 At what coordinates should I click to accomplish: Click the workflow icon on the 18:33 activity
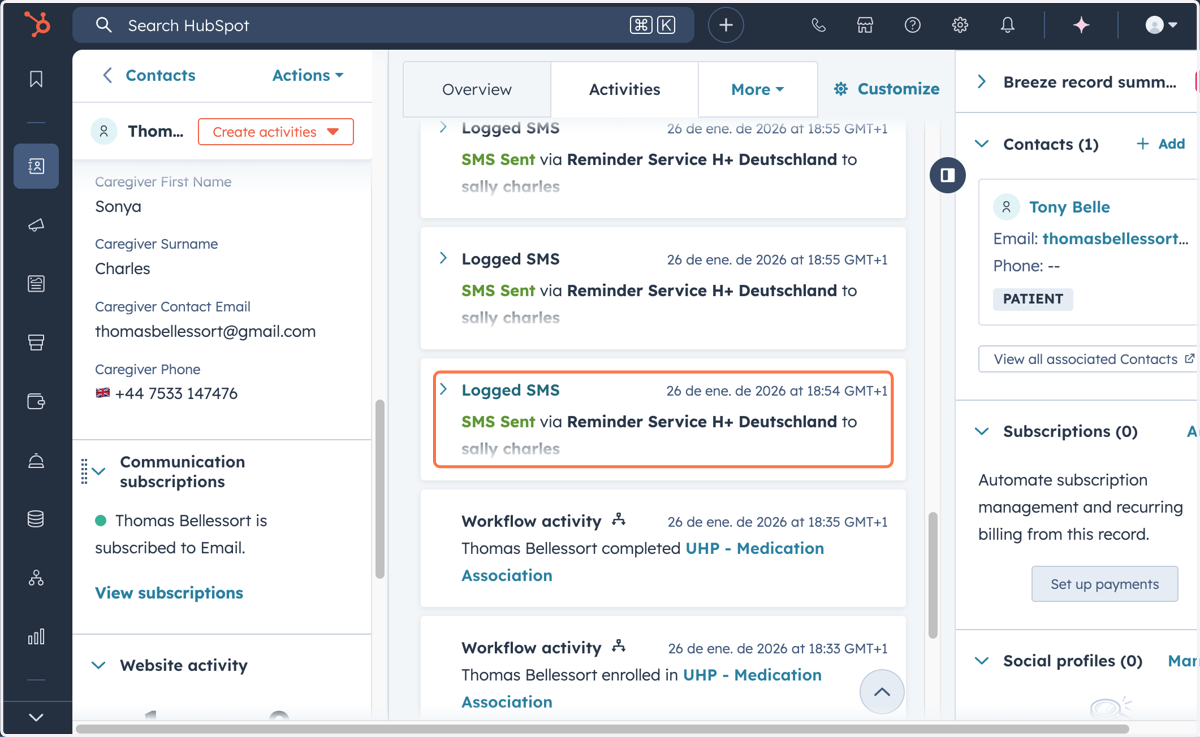619,646
